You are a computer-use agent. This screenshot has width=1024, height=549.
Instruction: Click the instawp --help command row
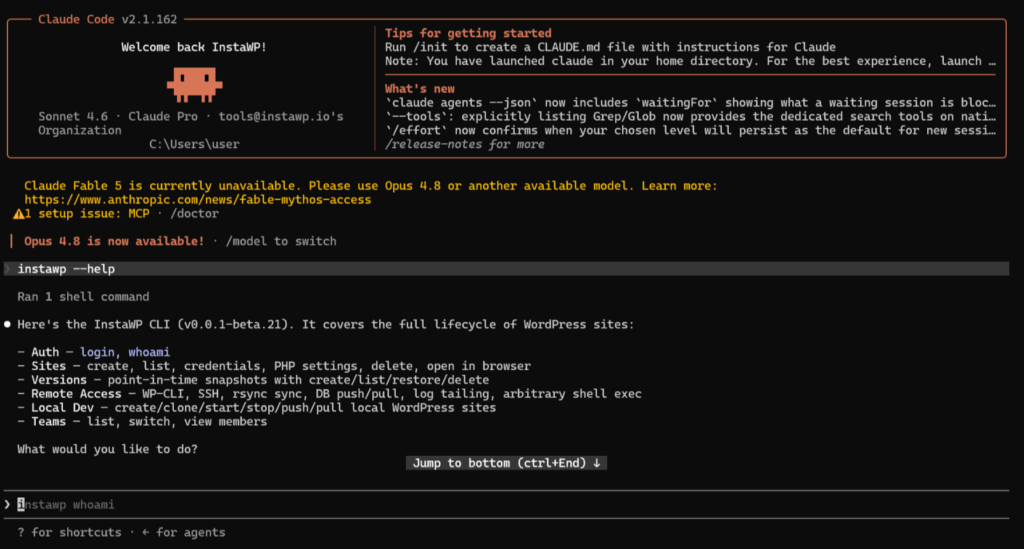pos(507,269)
